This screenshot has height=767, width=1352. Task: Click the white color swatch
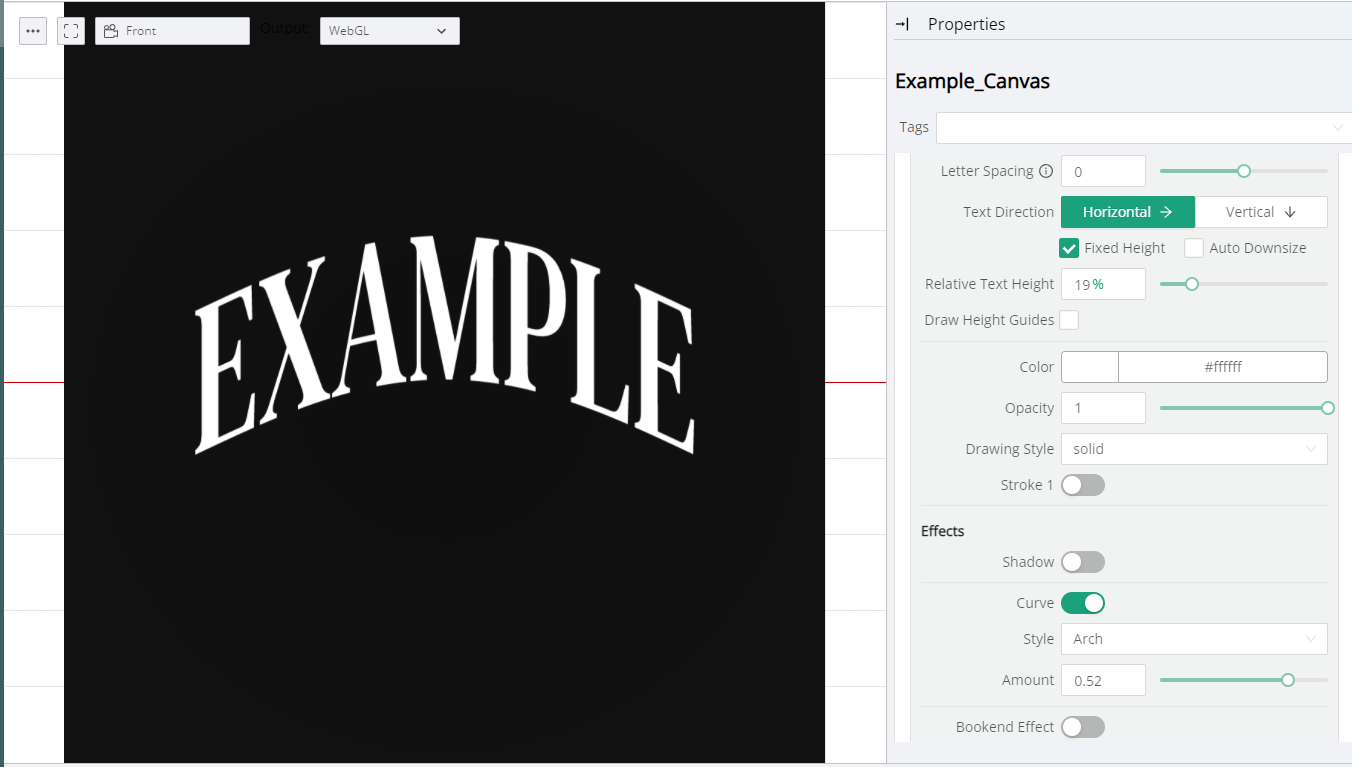[x=1089, y=367]
